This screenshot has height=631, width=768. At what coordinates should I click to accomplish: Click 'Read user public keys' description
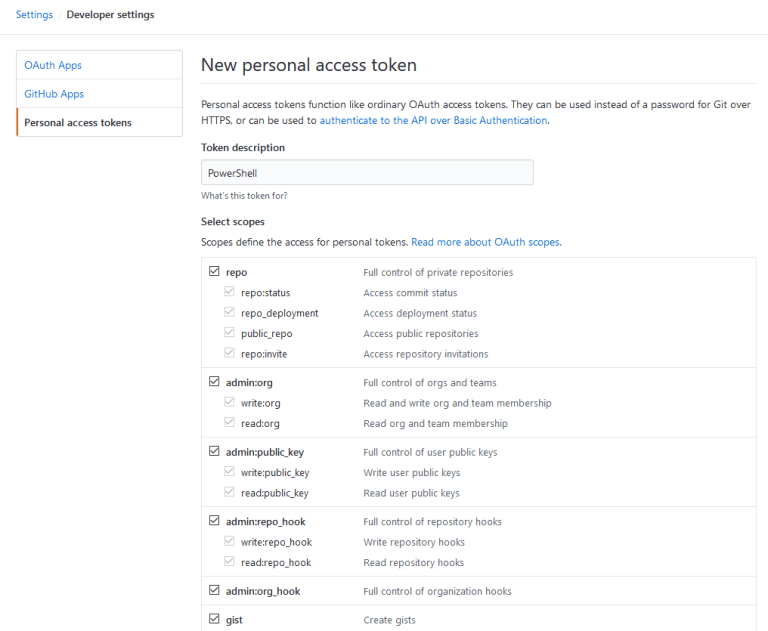[x=411, y=493]
